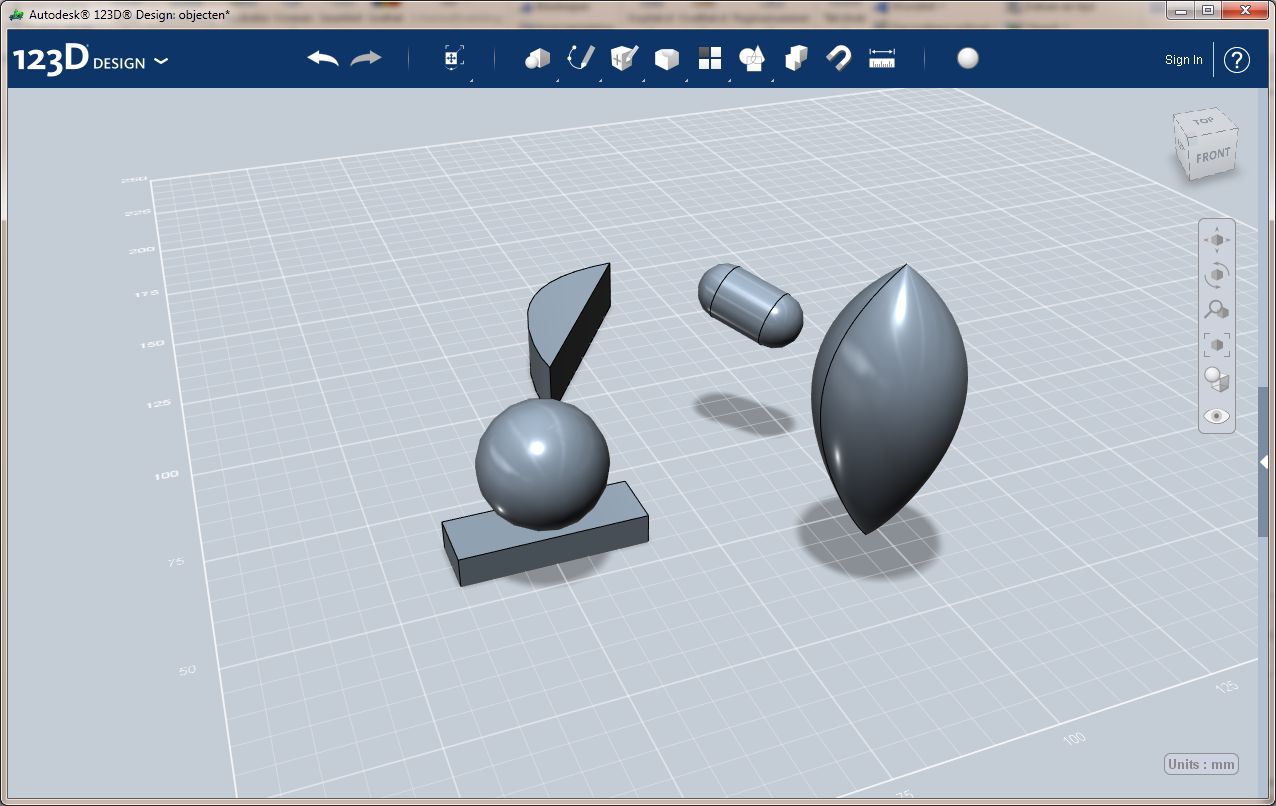Click the Undo arrow in toolbar
This screenshot has width=1276, height=806.
click(323, 59)
